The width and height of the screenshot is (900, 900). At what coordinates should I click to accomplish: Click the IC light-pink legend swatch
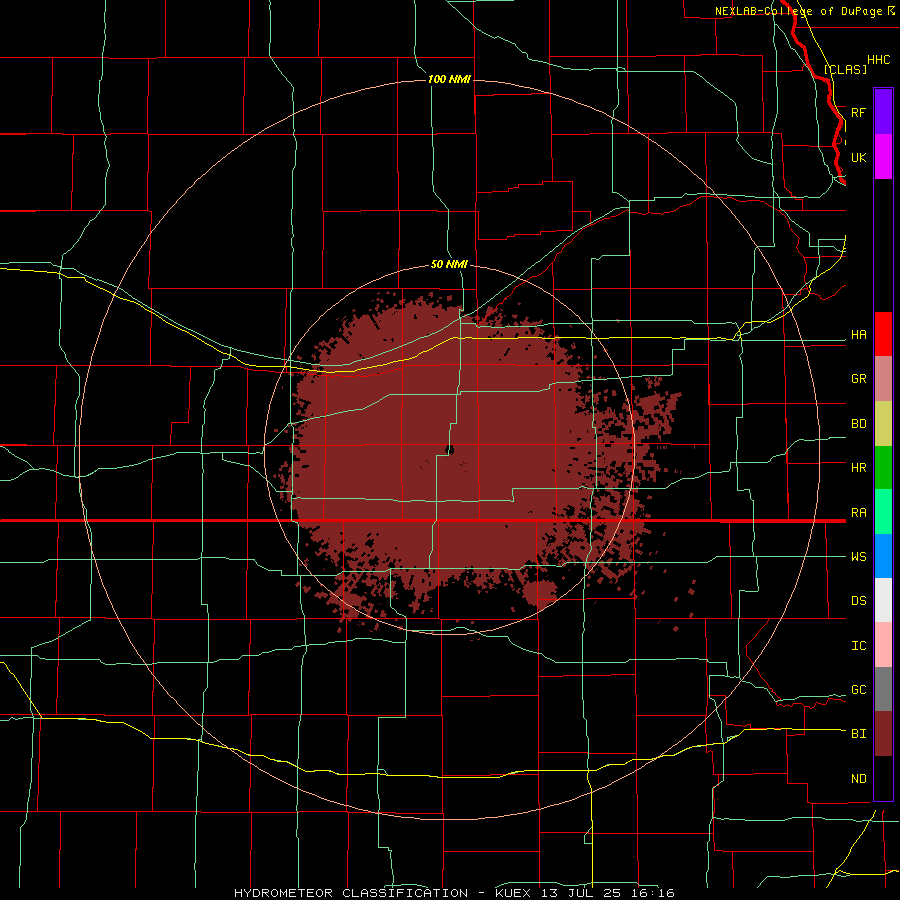point(883,645)
